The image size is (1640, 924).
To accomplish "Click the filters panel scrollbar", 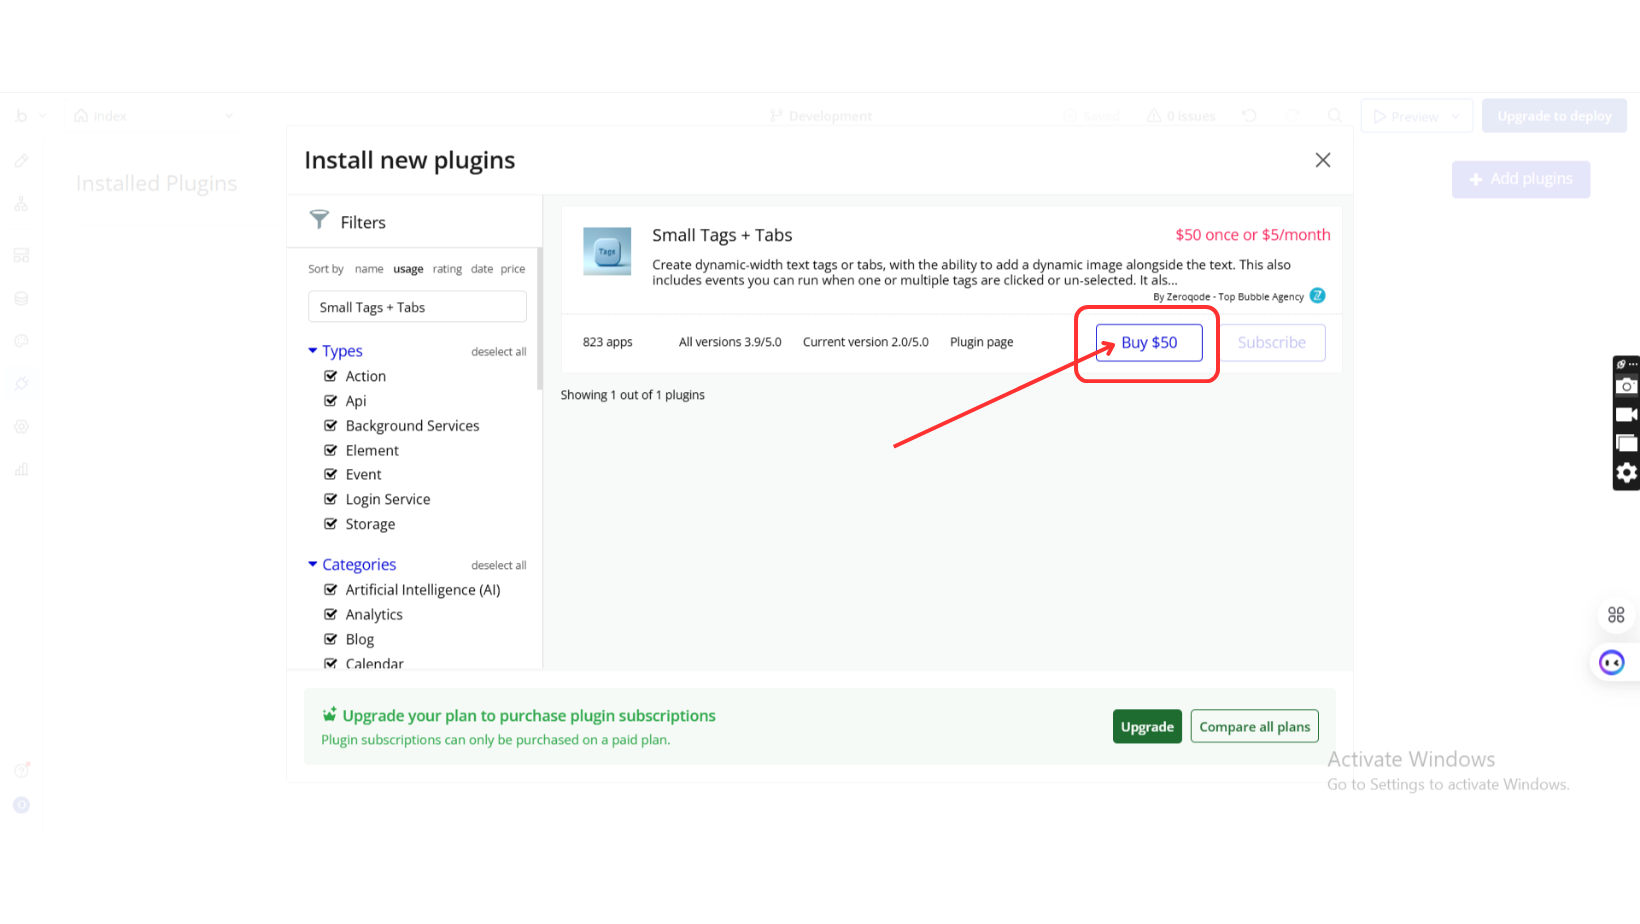I will pyautogui.click(x=540, y=318).
